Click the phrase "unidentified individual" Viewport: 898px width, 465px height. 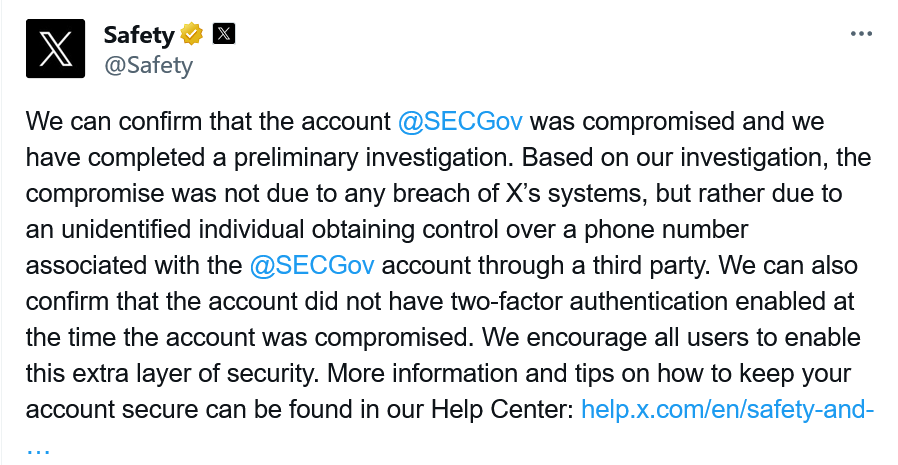[x=183, y=230]
